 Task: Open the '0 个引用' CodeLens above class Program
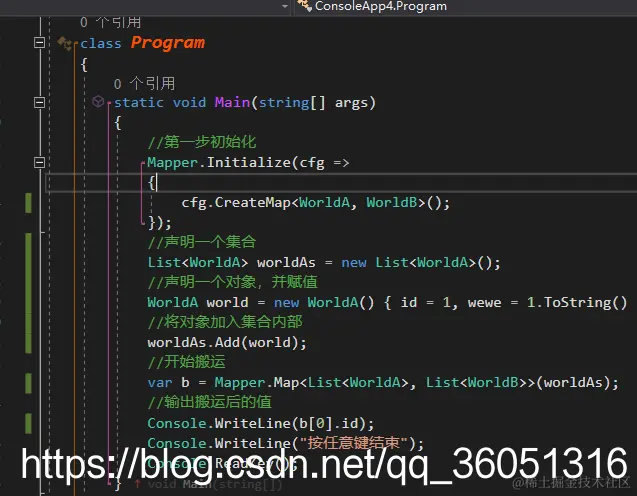click(110, 22)
